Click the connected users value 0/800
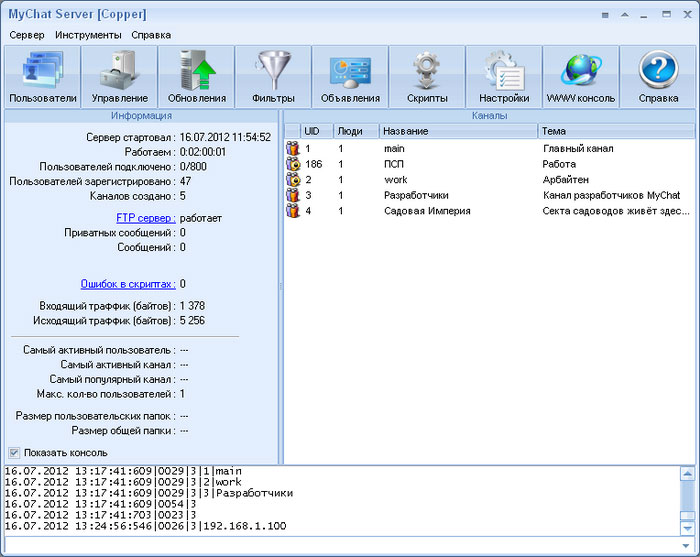Image resolution: width=700 pixels, height=557 pixels. click(x=193, y=166)
